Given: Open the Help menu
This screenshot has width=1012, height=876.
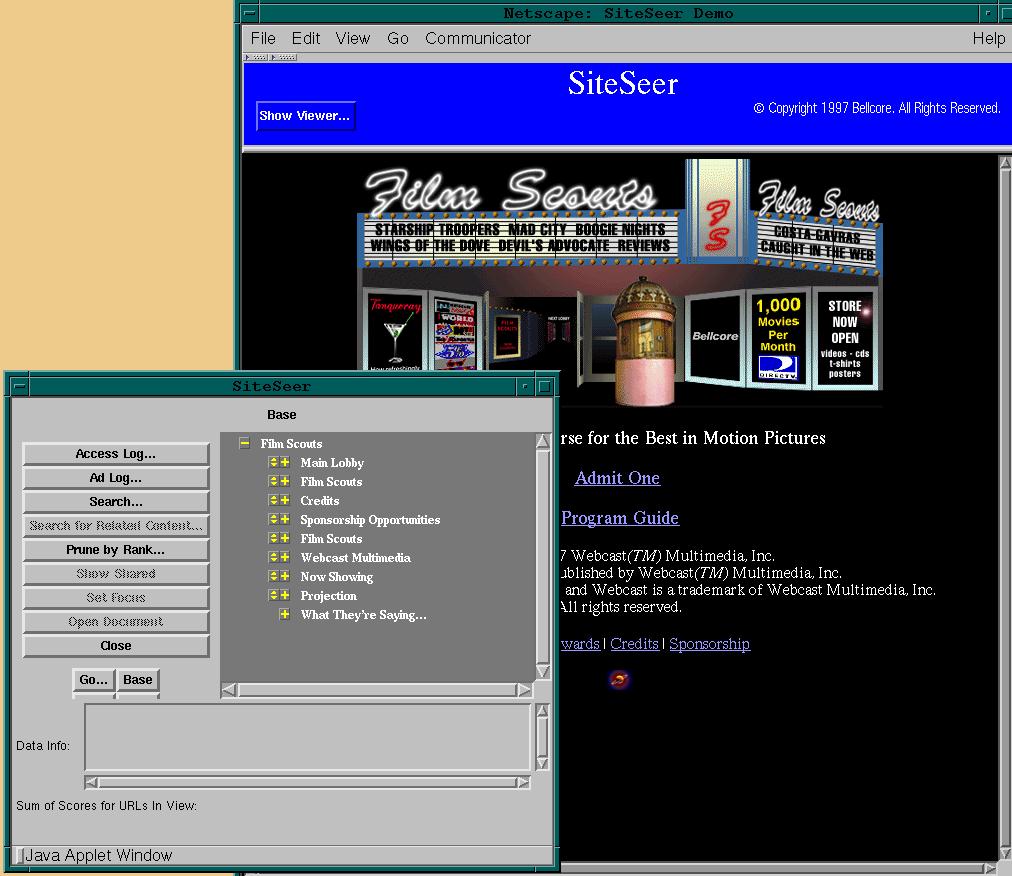Looking at the screenshot, I should point(989,39).
